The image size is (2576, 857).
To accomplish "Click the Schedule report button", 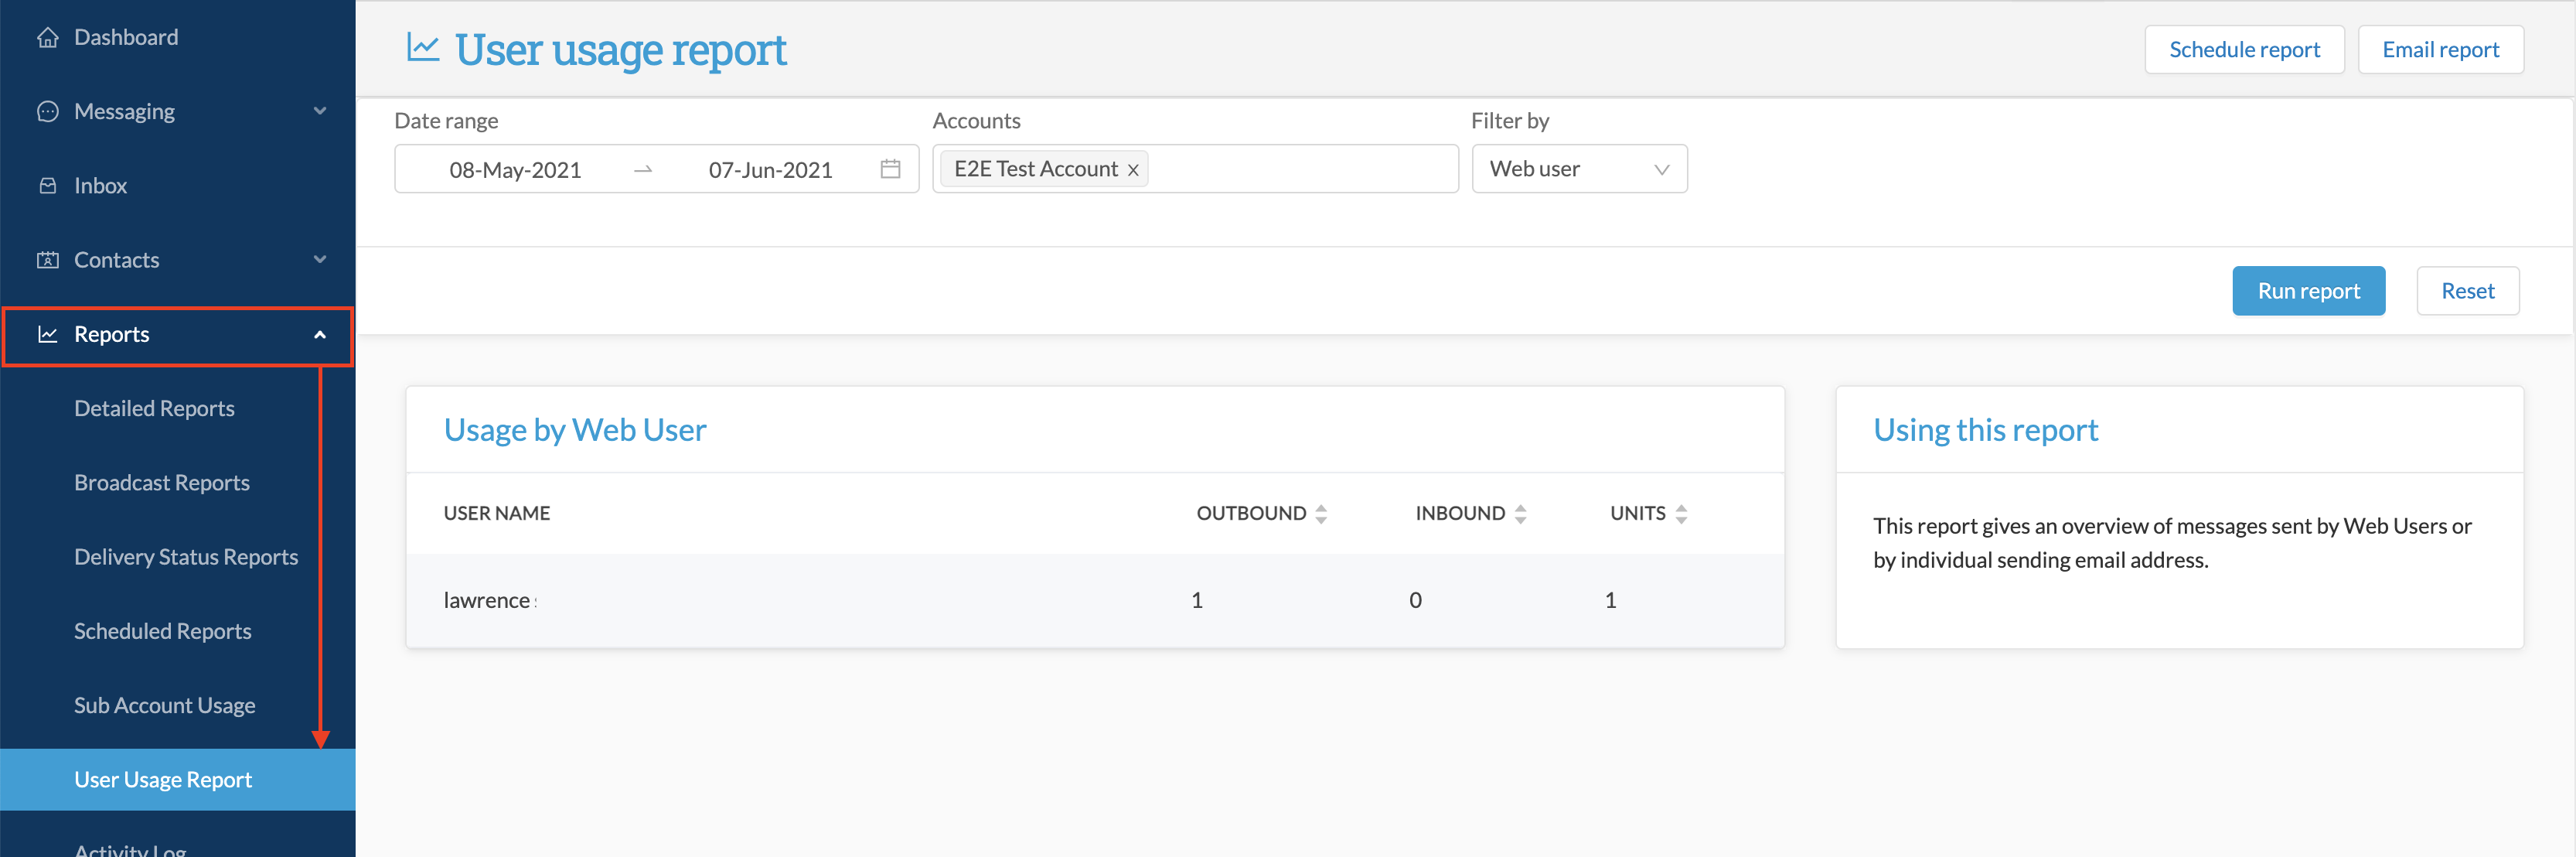I will pyautogui.click(x=2243, y=50).
